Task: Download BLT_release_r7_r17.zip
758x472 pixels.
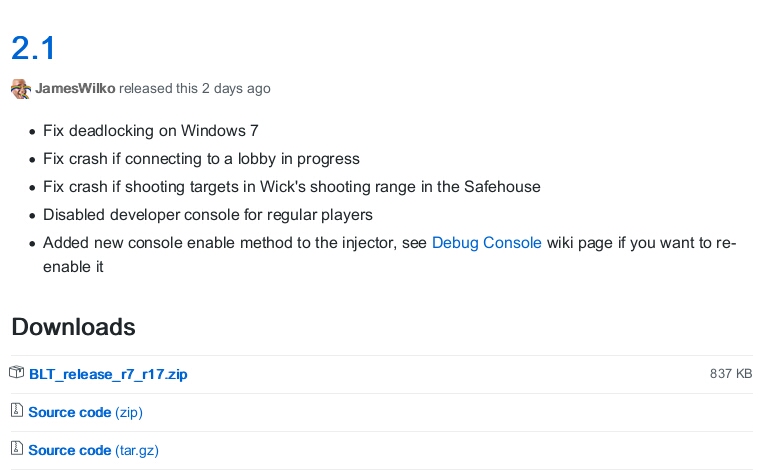Action: (x=108, y=375)
